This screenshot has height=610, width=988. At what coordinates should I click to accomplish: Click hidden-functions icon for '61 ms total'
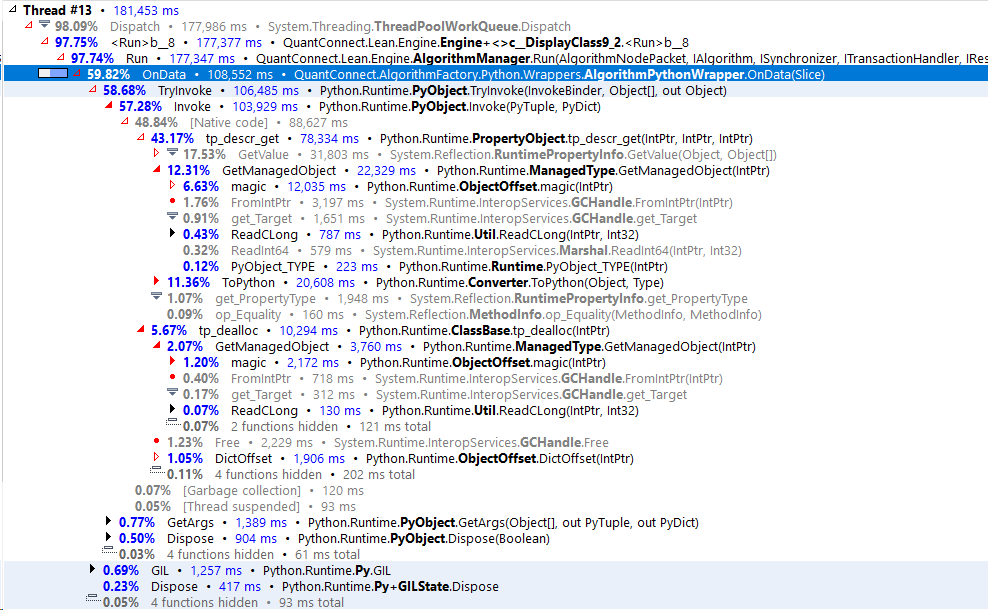click(109, 550)
